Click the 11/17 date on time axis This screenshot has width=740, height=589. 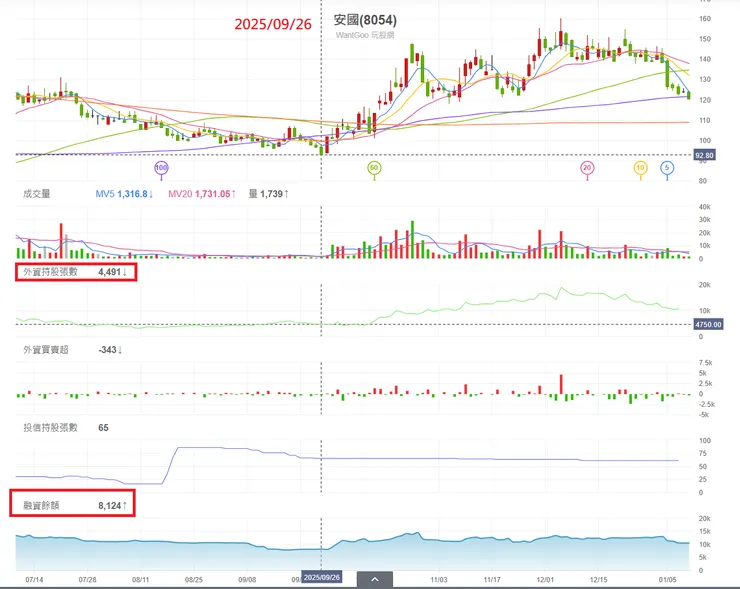492,580
